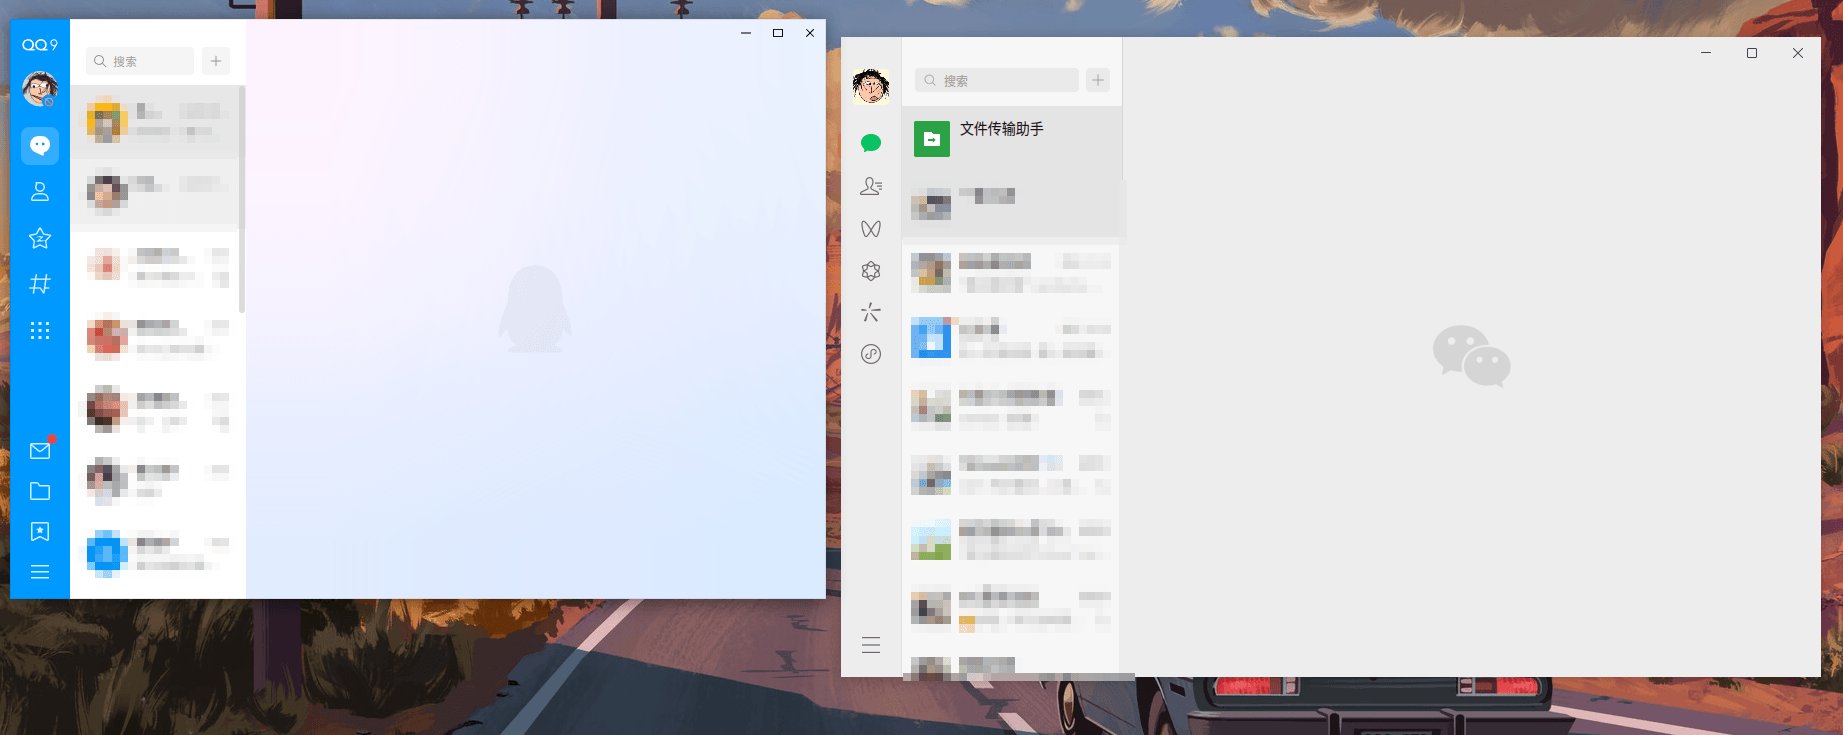Click the WeChat profile avatar
The image size is (1843, 735).
click(x=872, y=87)
